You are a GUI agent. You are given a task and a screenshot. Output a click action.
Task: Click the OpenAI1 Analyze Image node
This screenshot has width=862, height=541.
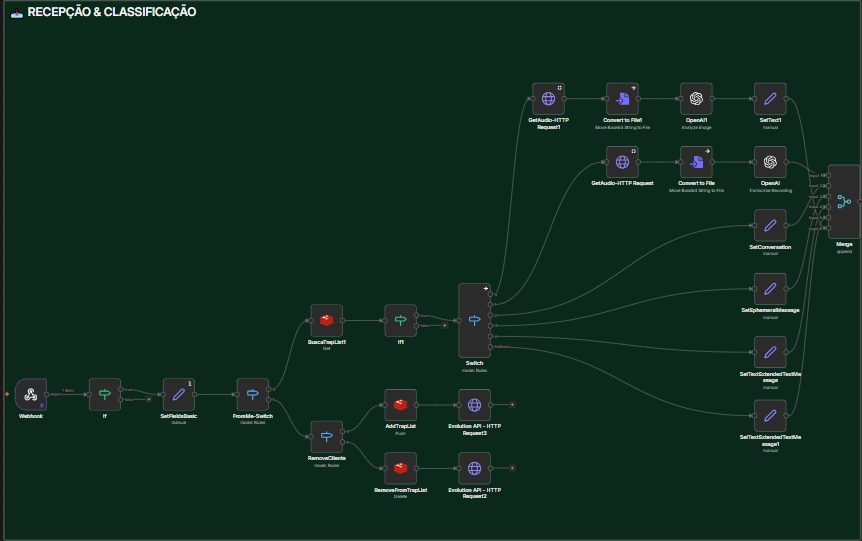(696, 98)
